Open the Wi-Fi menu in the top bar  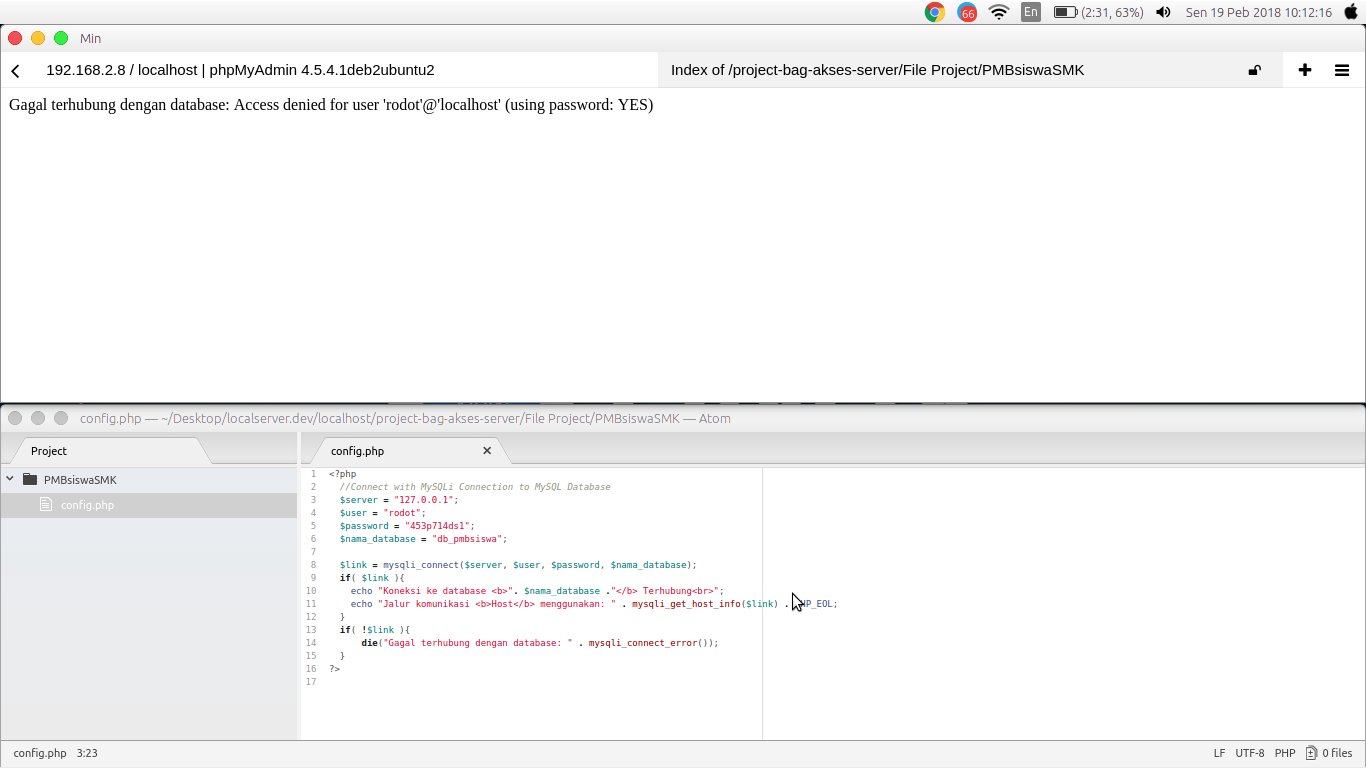point(998,12)
